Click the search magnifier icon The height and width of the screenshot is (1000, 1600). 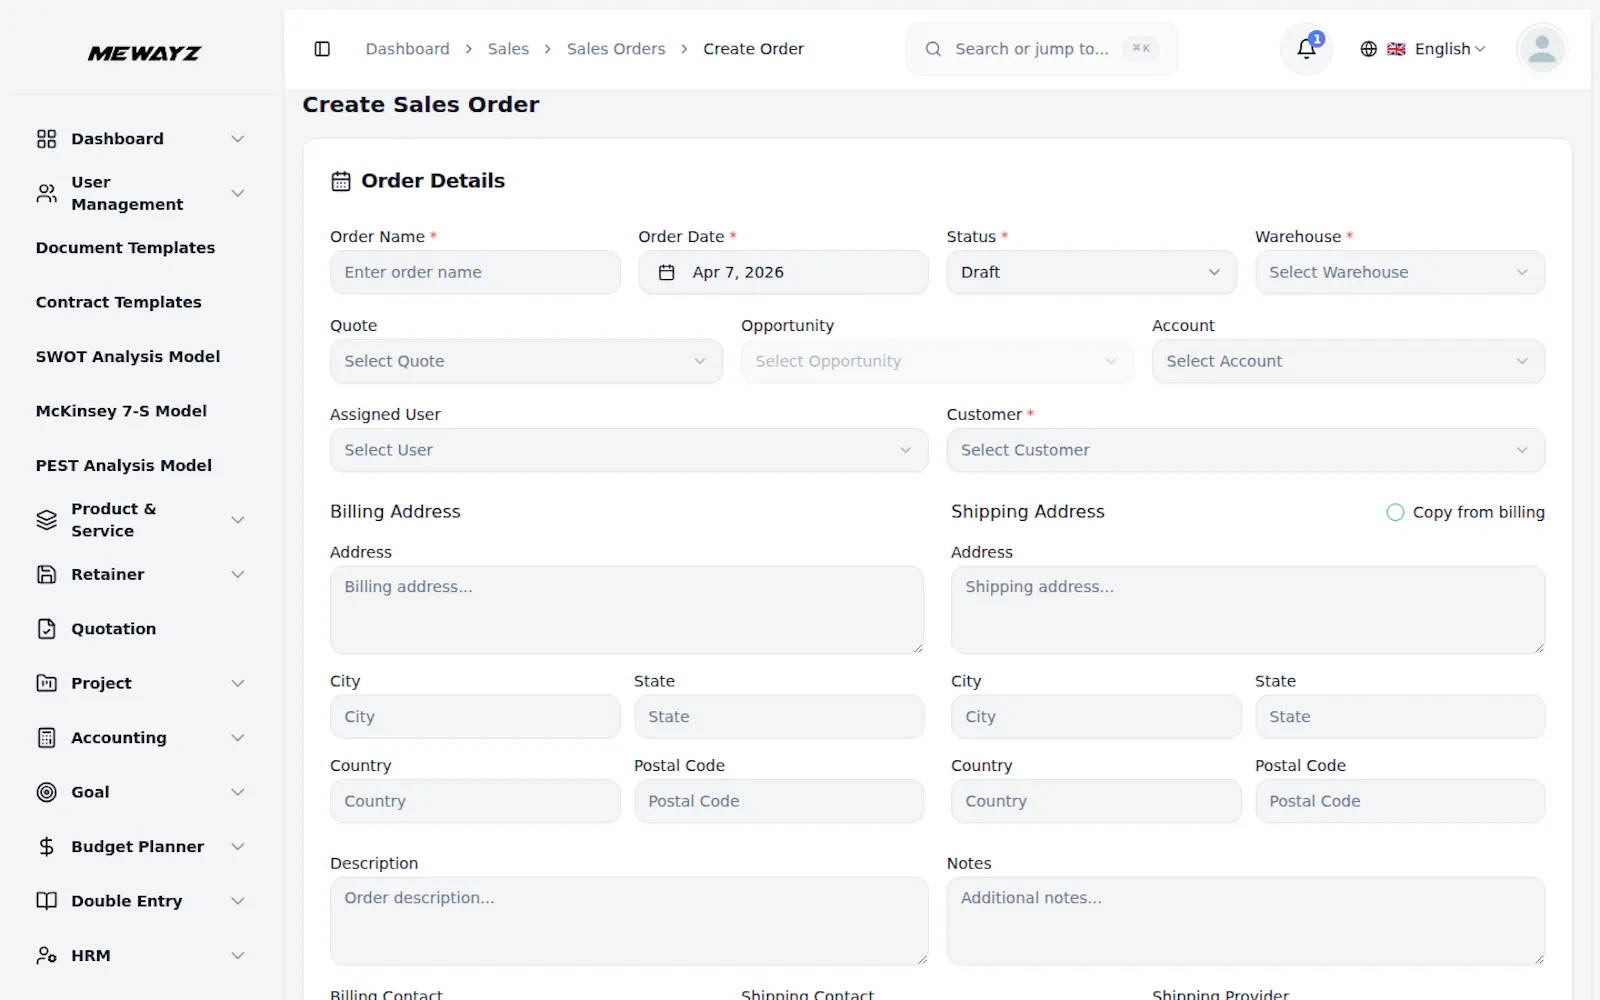[x=933, y=49]
